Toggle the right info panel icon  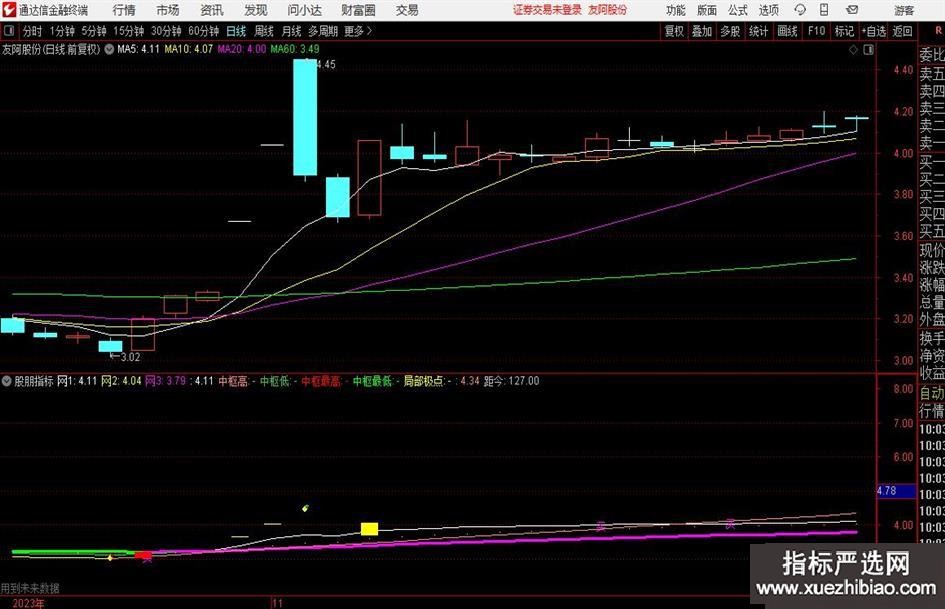(868, 50)
